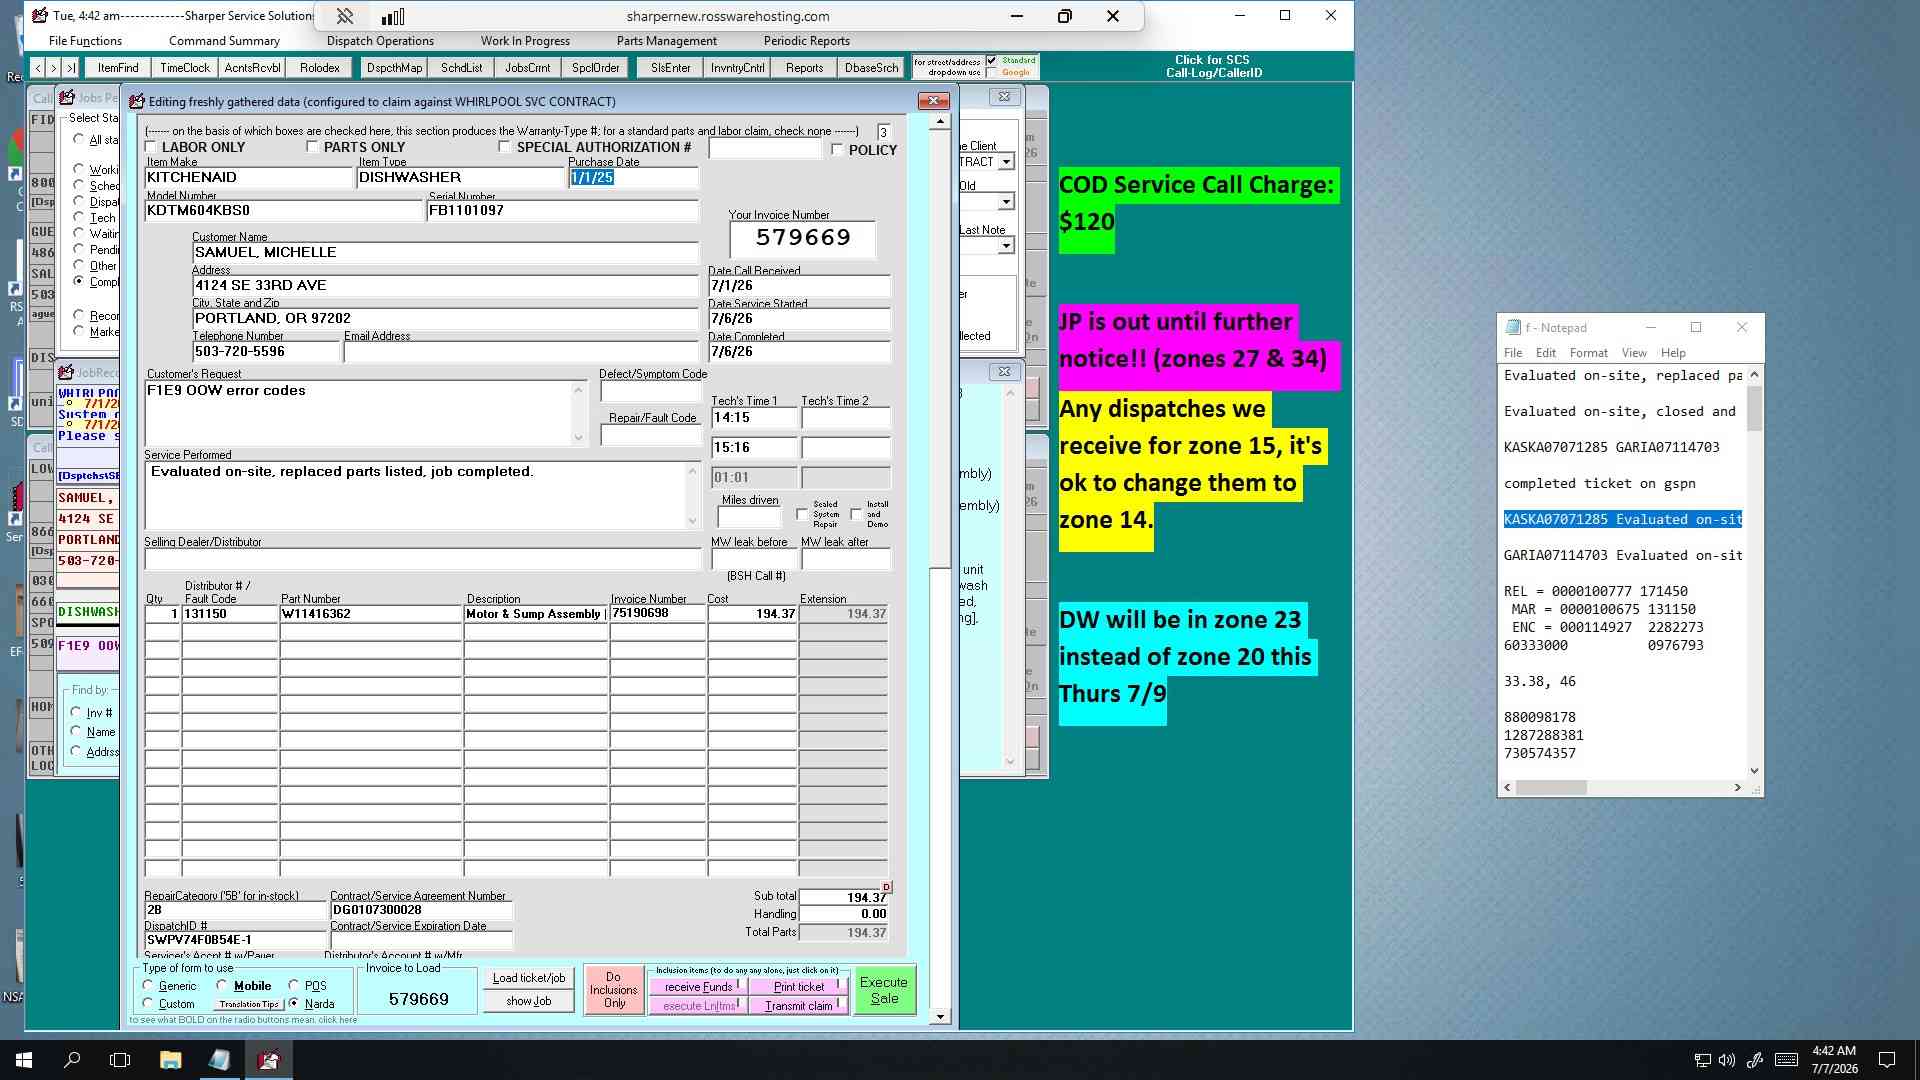Viewport: 1920px width, 1080px height.
Task: Open Task View on the taskbar
Action: [120, 1060]
